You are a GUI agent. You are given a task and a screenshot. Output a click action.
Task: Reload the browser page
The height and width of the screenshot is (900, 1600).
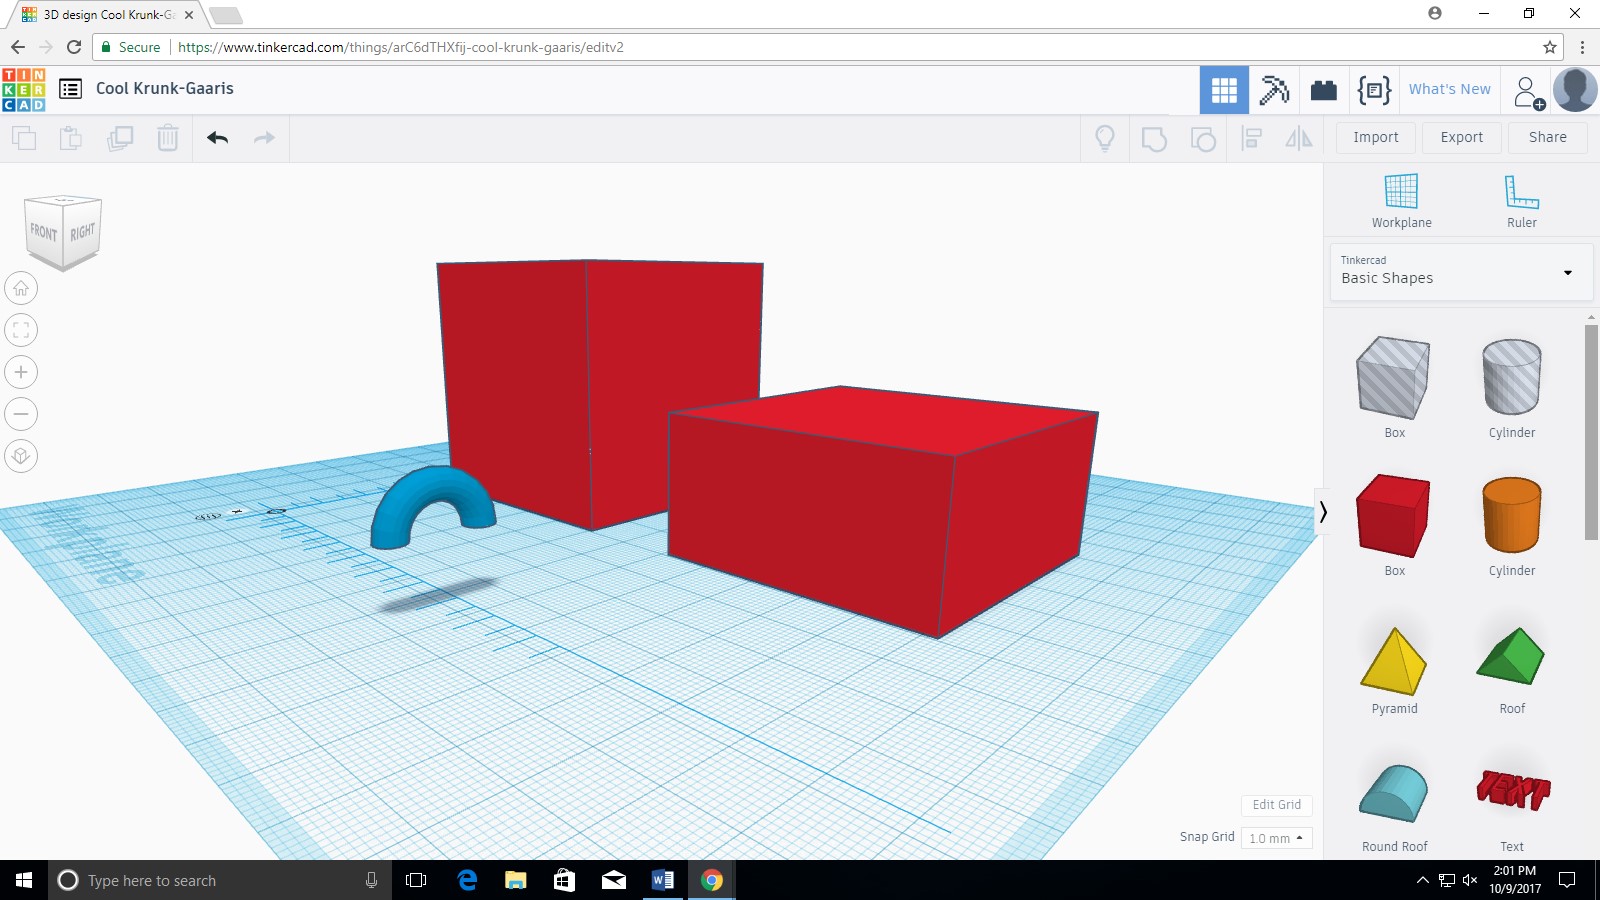pos(74,47)
